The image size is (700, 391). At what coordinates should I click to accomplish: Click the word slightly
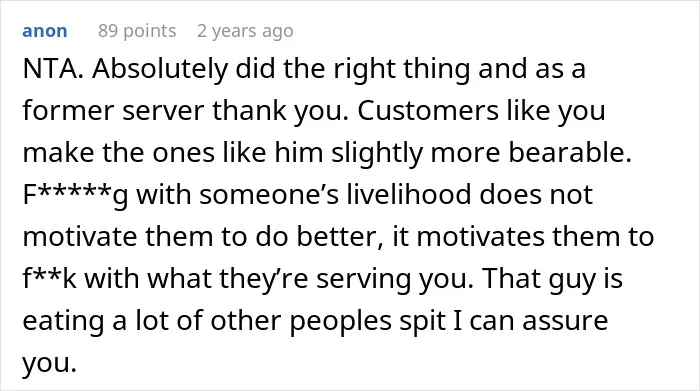pos(376,154)
